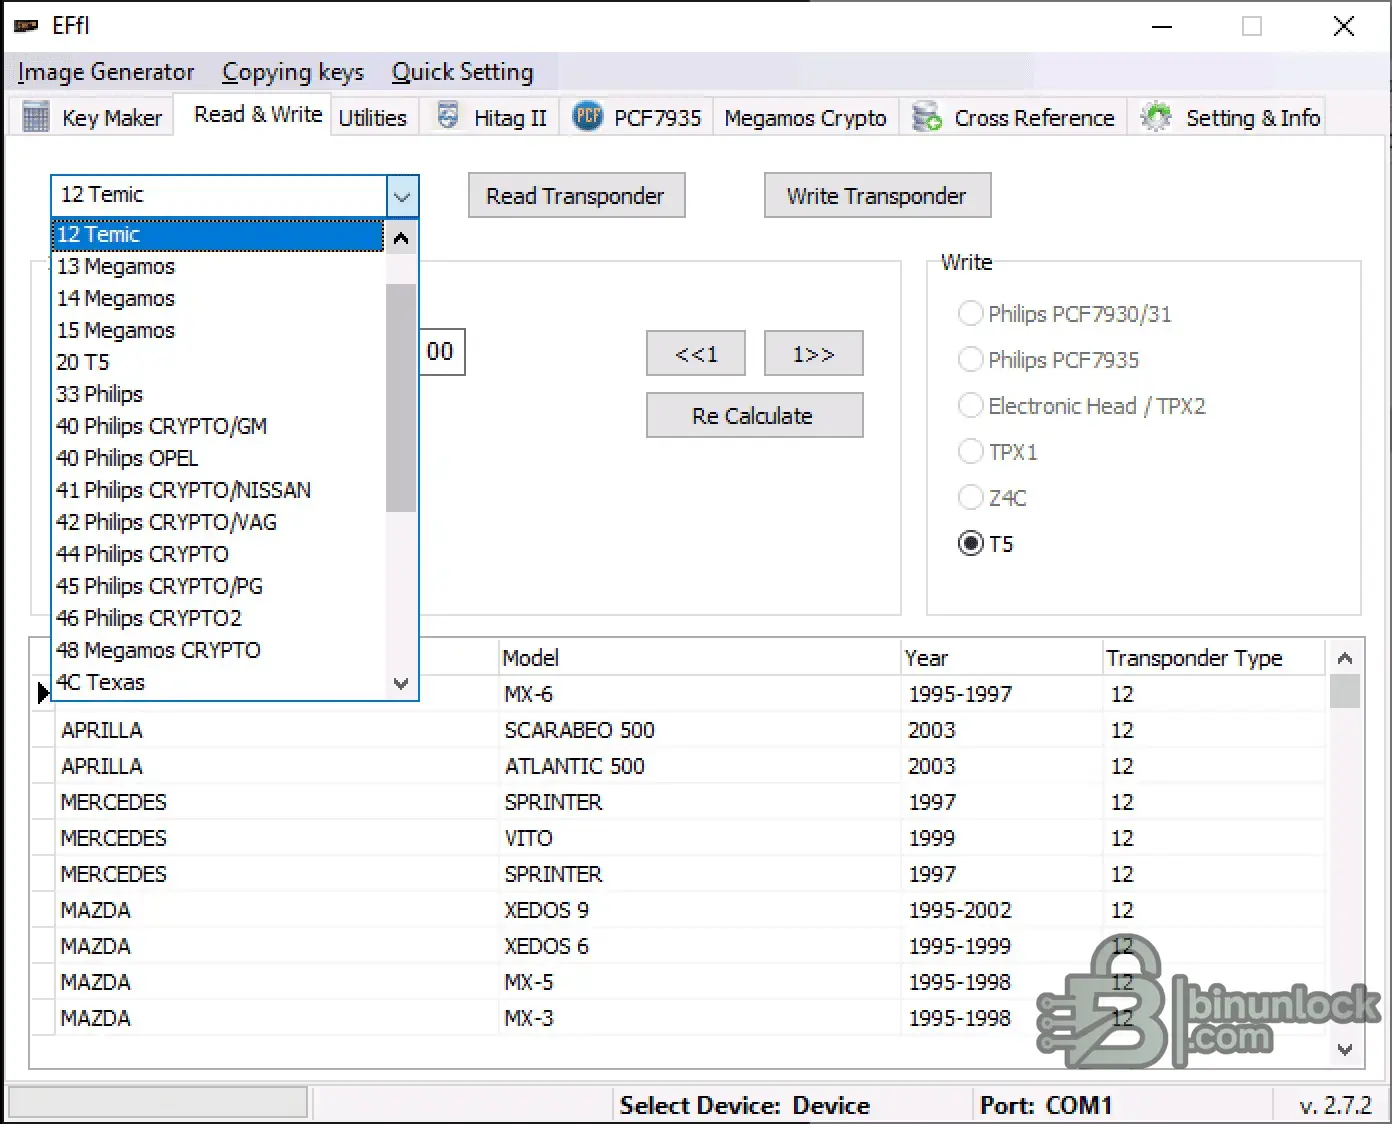Click the Port: COM1 status entry
Image resolution: width=1392 pixels, height=1124 pixels.
coord(1046,1105)
